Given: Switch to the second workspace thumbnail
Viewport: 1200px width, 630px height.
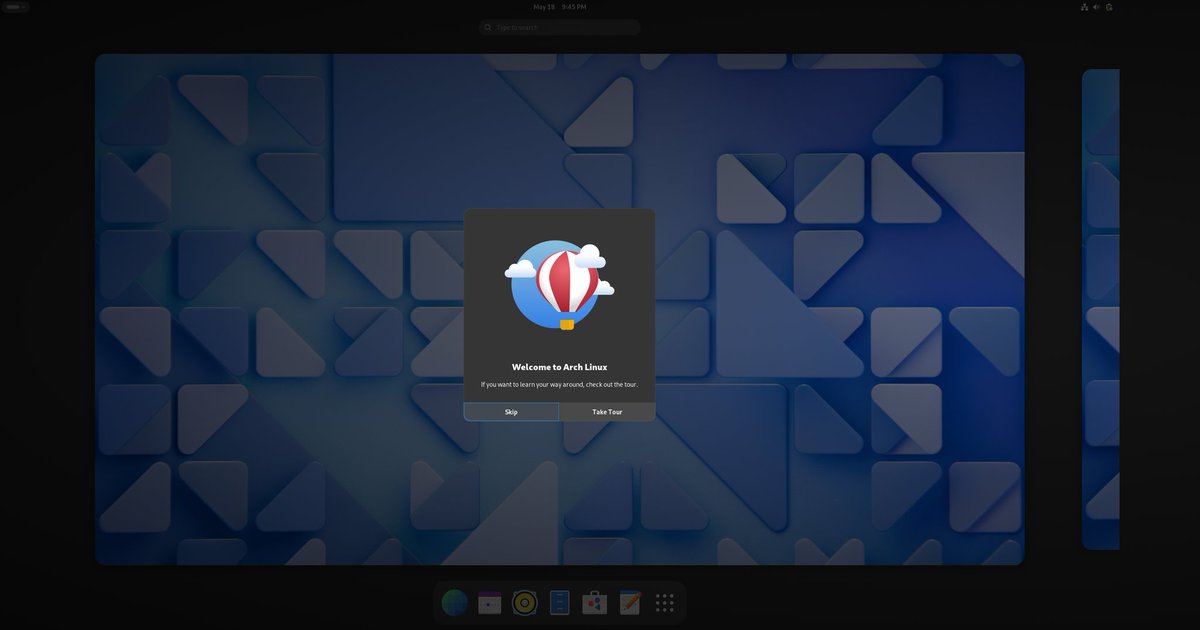Looking at the screenshot, I should point(1100,309).
